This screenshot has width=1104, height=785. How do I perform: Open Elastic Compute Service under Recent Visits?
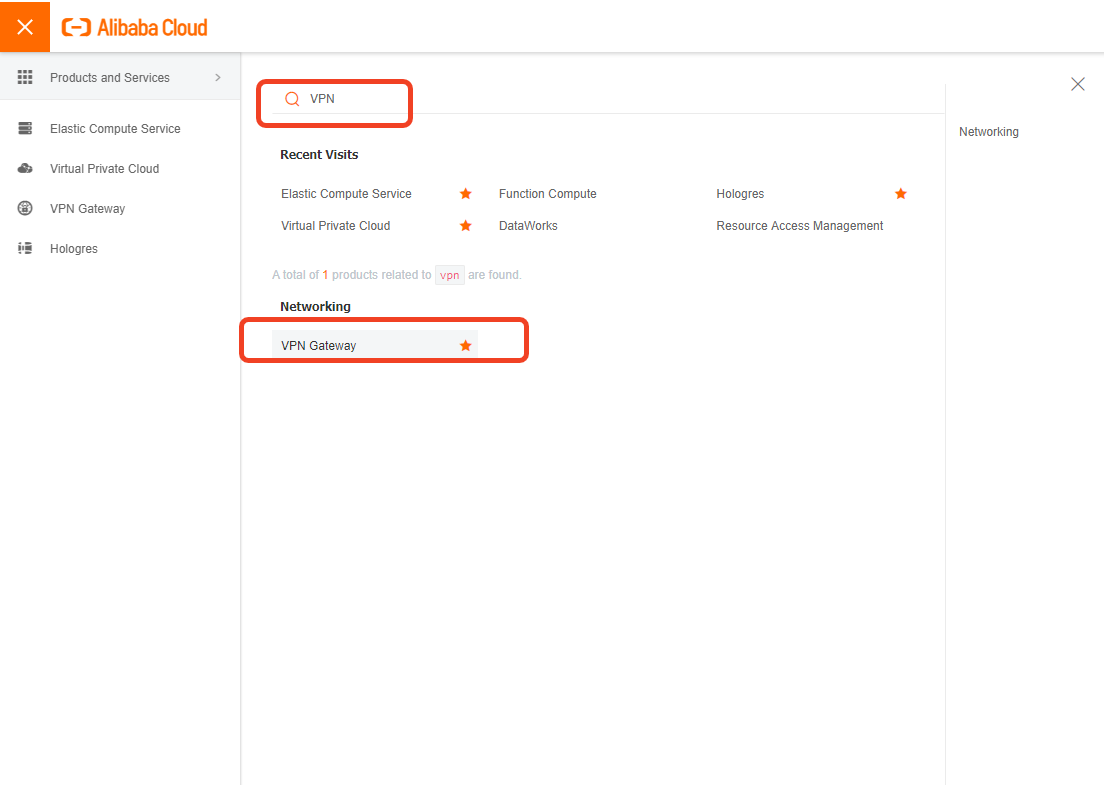[x=346, y=194]
